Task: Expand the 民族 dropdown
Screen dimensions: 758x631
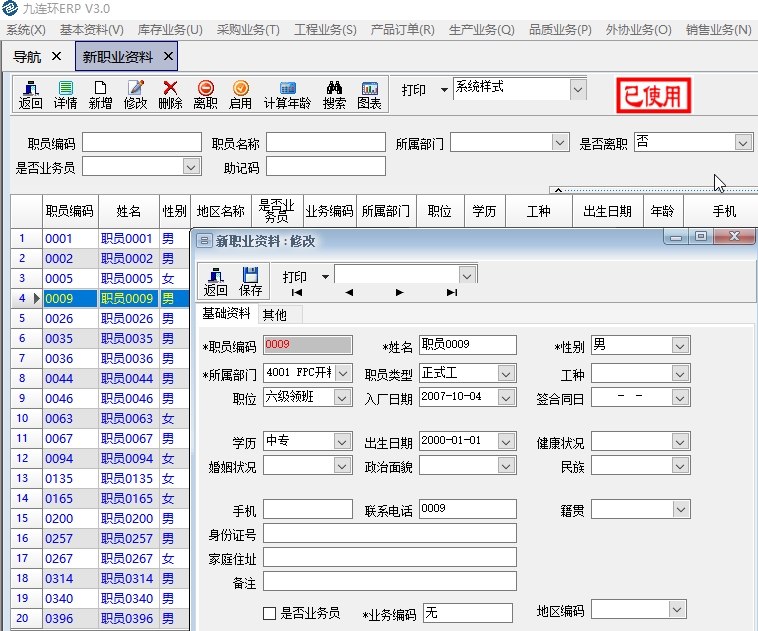Action: 680,466
